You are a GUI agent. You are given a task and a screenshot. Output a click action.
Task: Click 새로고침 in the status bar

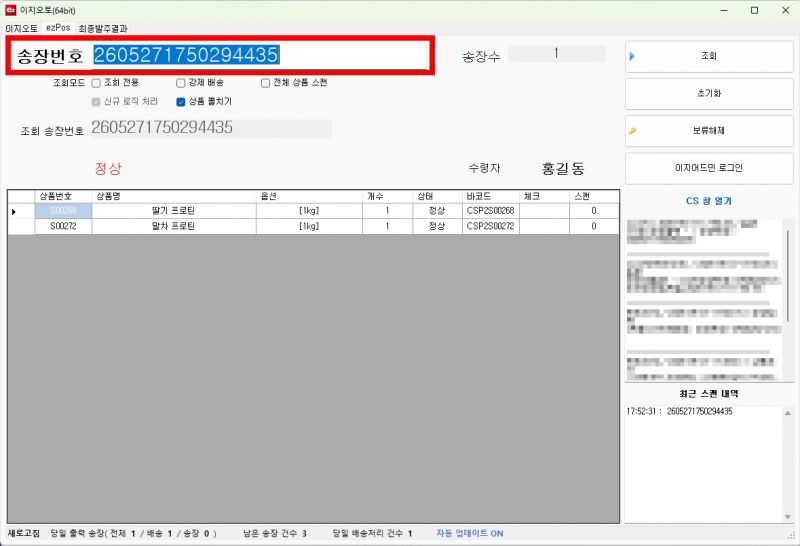pyautogui.click(x=23, y=533)
